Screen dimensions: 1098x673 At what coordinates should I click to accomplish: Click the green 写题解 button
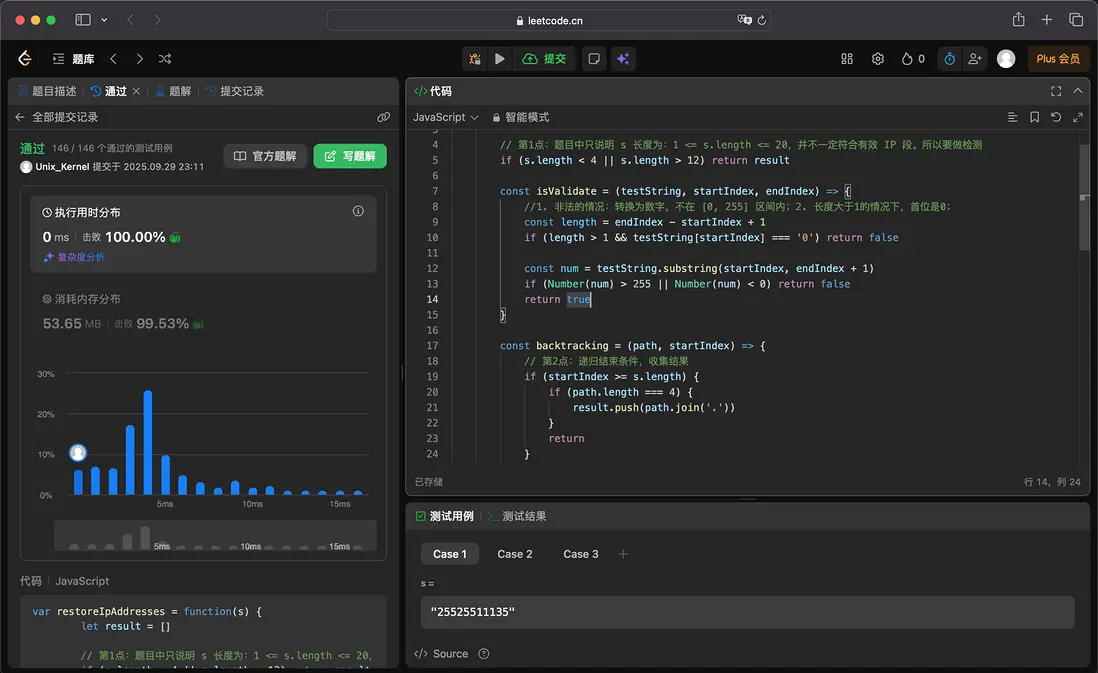pyautogui.click(x=350, y=156)
